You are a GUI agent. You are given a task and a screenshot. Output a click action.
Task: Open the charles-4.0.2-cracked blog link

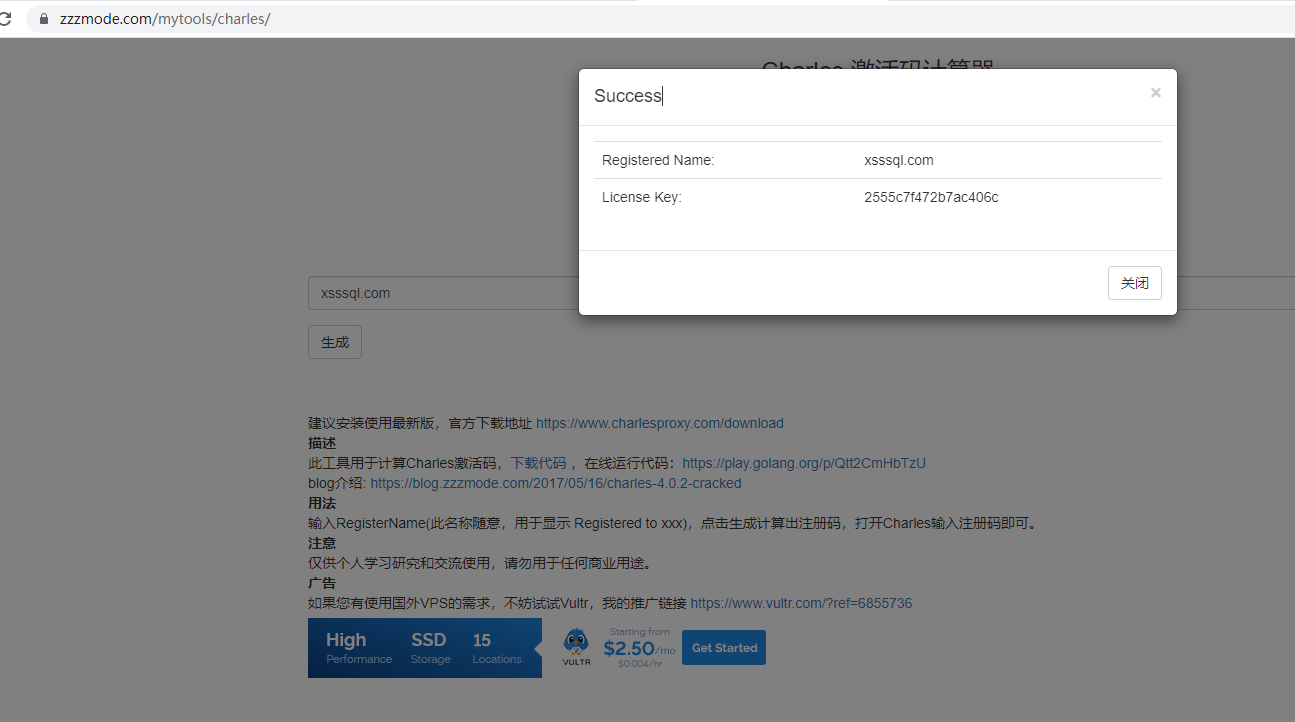[556, 482]
